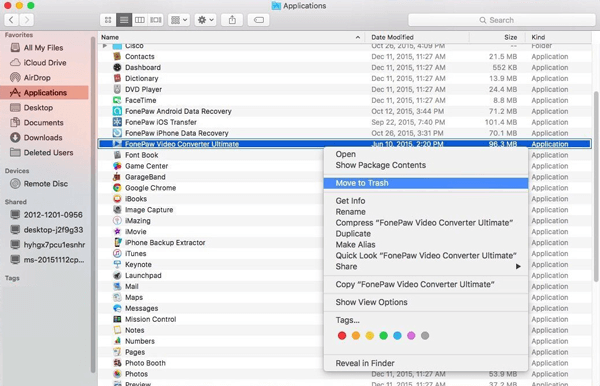600x386 pixels.
Task: Choose Show View Options
Action: pyautogui.click(x=426, y=302)
